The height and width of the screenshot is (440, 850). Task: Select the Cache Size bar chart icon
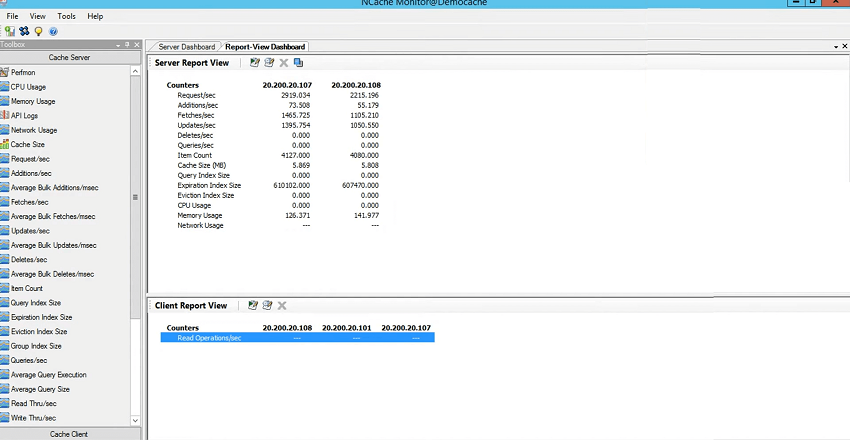point(4,144)
